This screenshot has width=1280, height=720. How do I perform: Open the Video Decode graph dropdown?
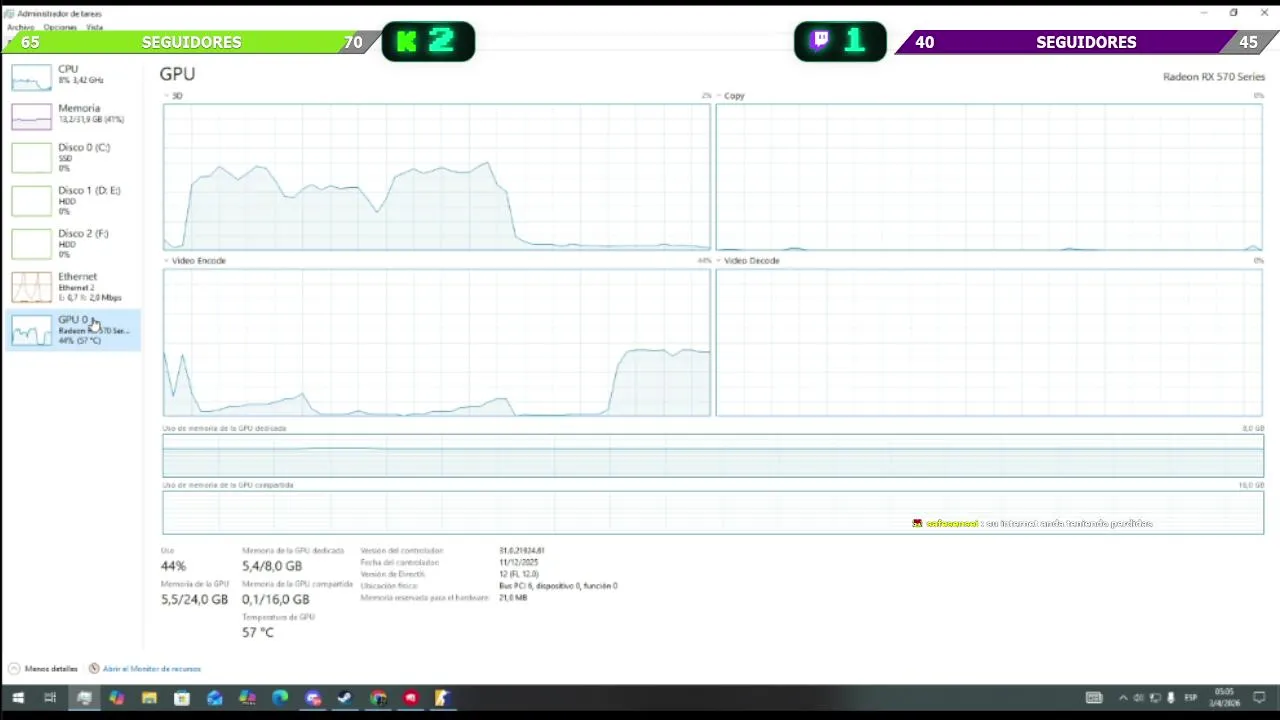click(719, 260)
